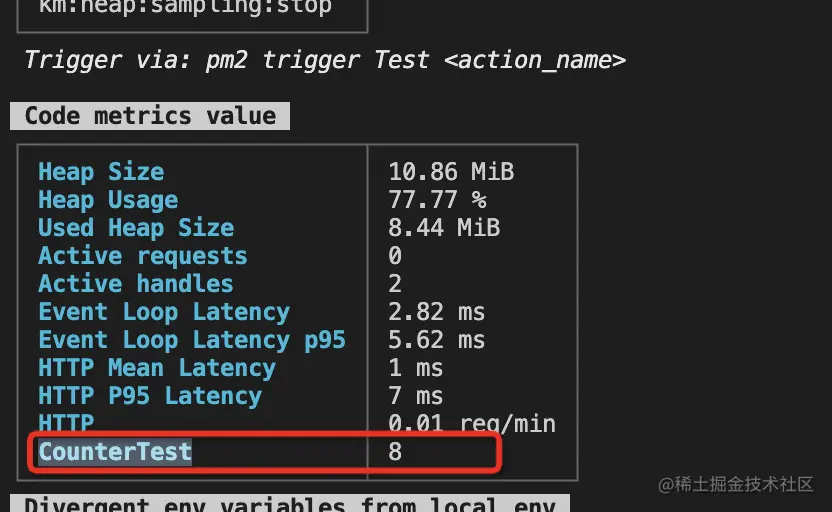
Task: Click the 0.01 req/min value
Action: (x=472, y=423)
